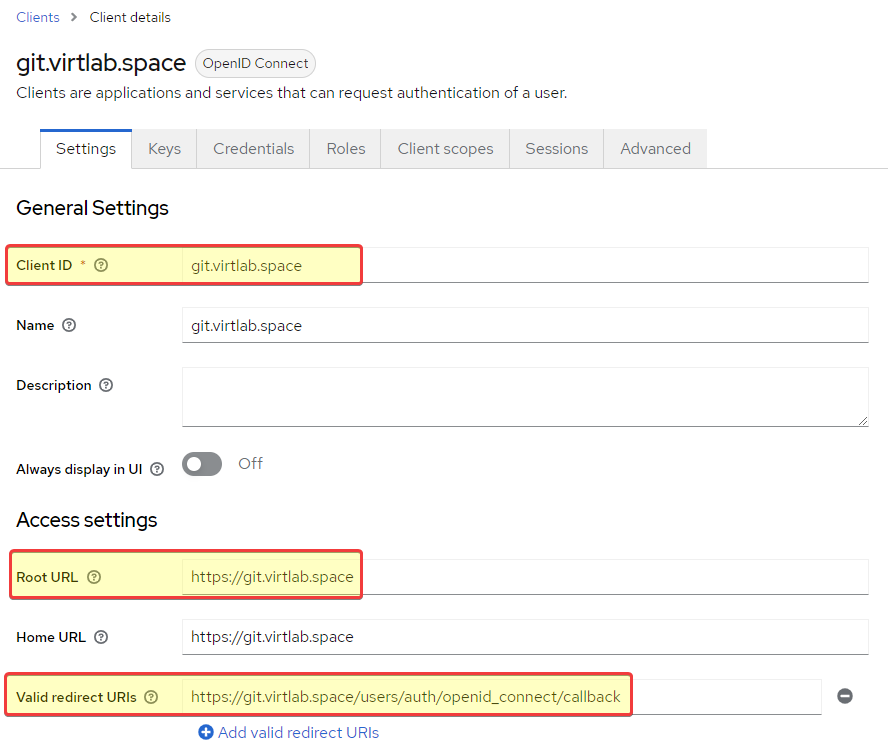888x756 pixels.
Task: Click the Home URL input field
Action: pos(525,637)
